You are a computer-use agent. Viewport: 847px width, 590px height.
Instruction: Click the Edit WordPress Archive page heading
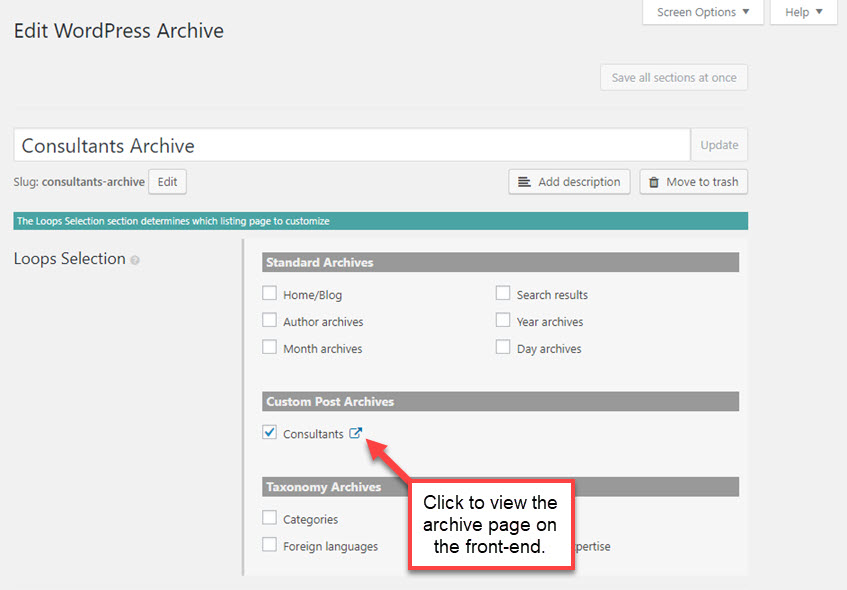[x=119, y=31]
